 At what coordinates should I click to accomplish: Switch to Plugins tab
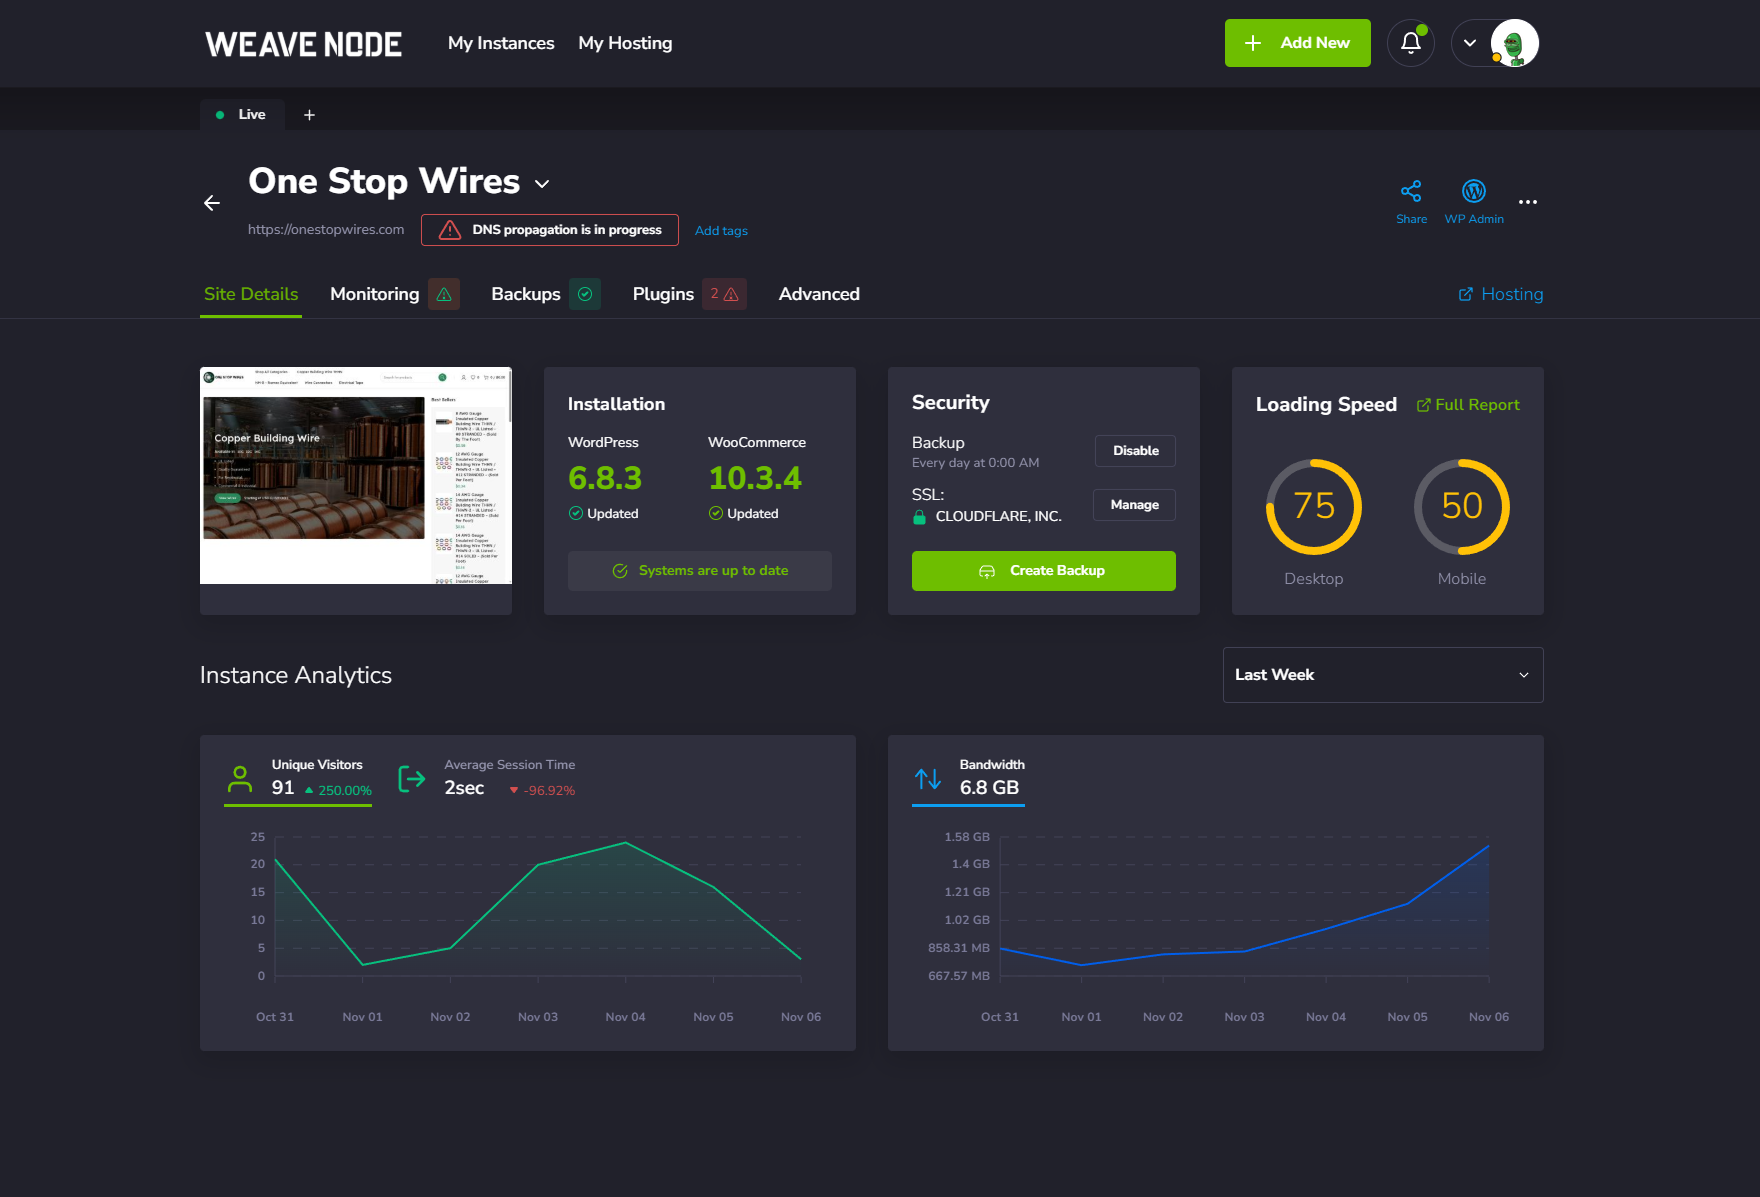[663, 294]
